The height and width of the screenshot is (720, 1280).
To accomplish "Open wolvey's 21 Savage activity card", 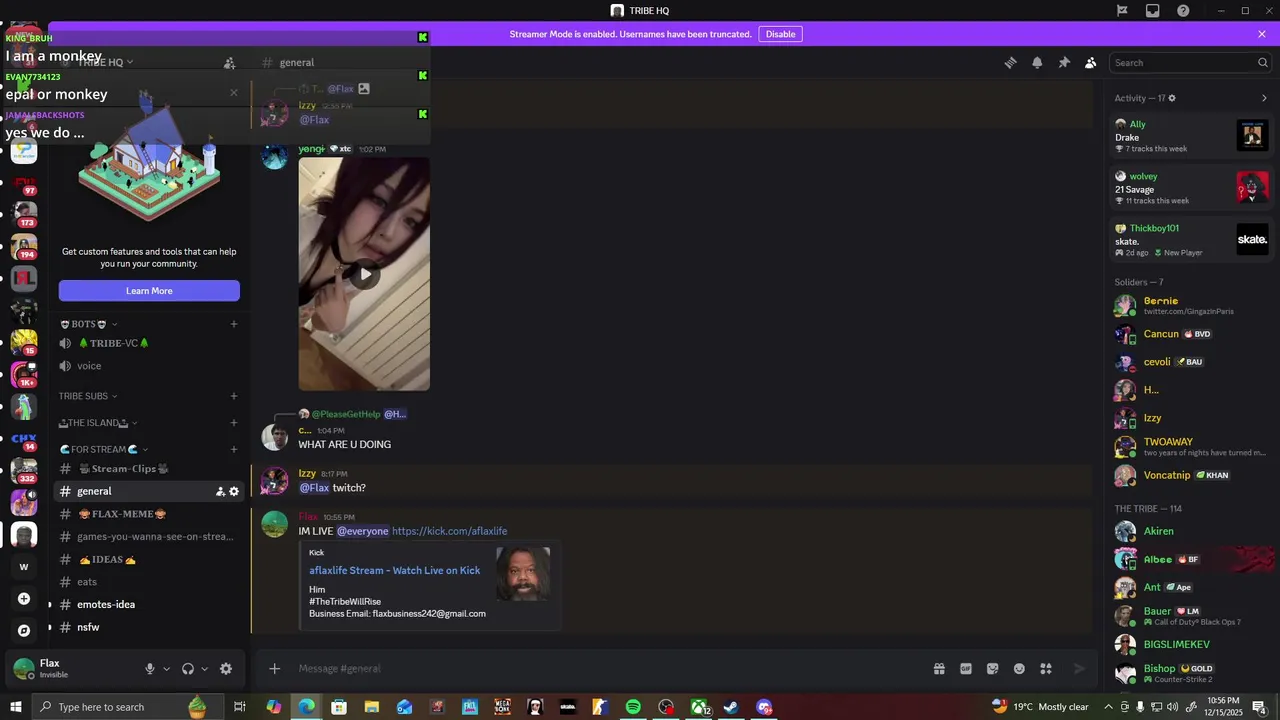I will click(x=1191, y=188).
